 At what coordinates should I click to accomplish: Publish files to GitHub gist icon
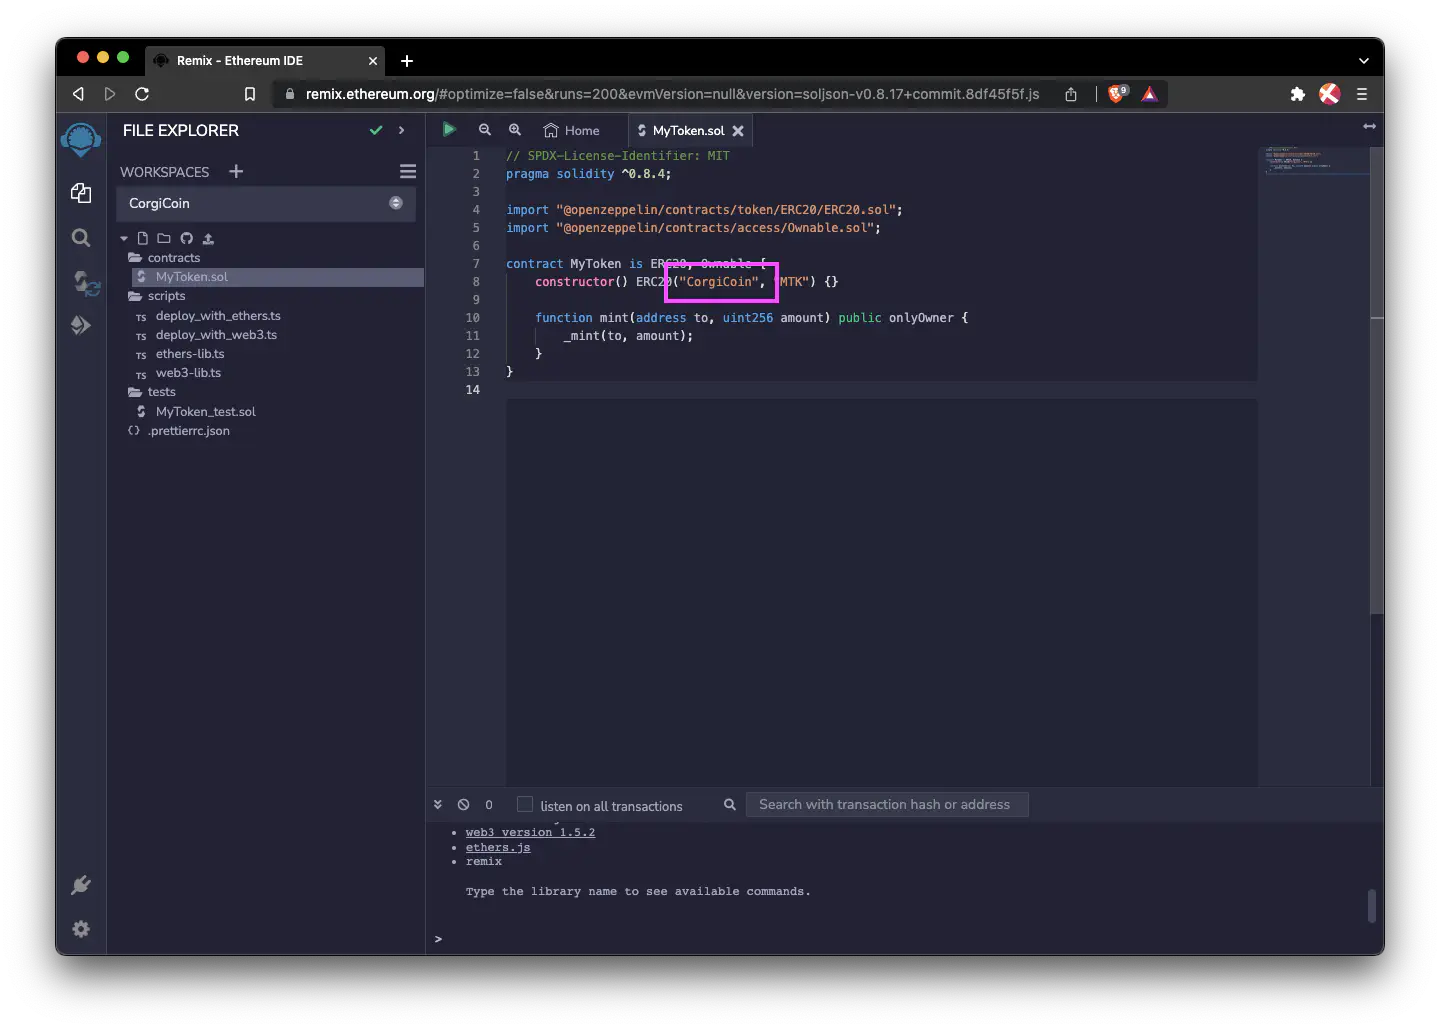(186, 238)
